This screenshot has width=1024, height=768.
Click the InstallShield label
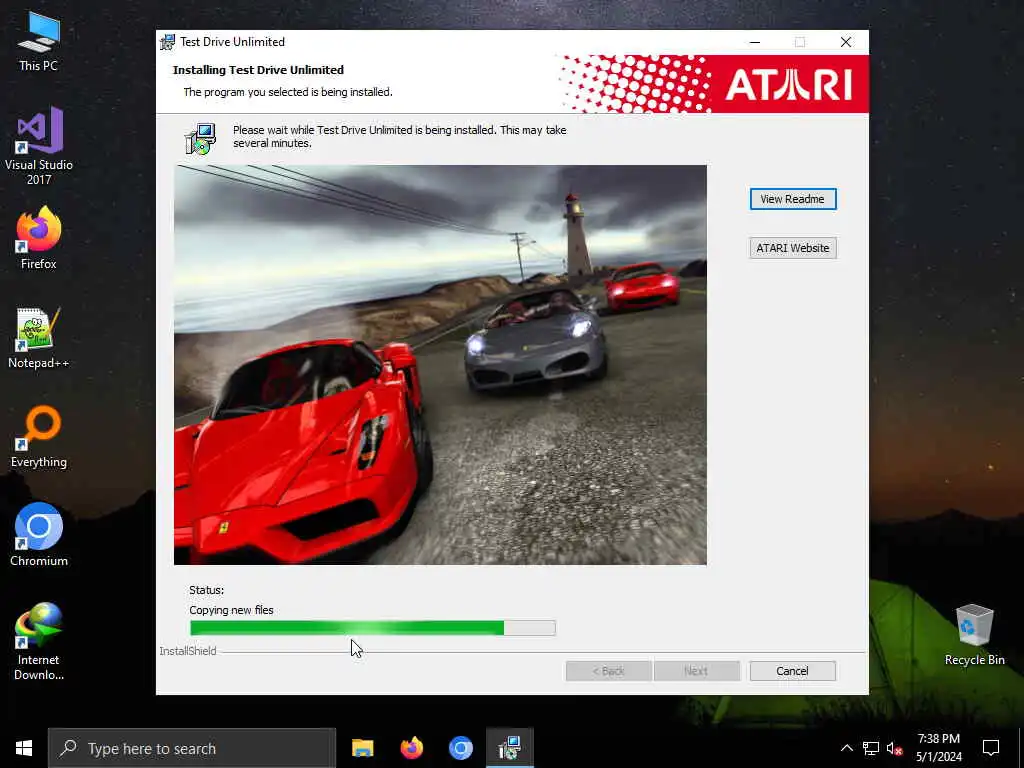[188, 651]
